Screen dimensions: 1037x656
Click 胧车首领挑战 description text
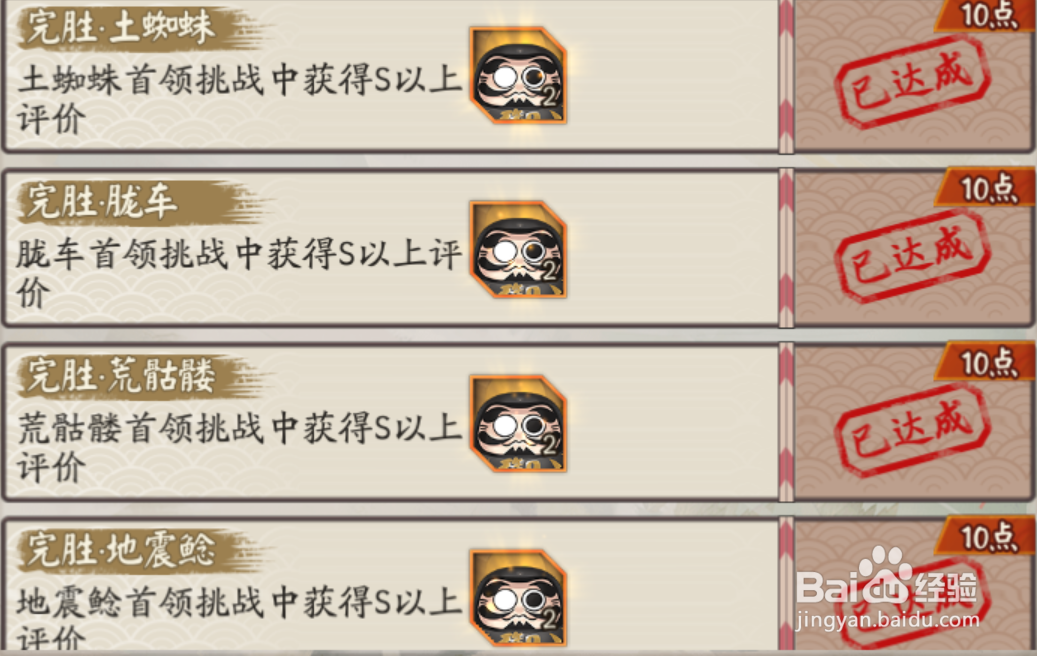239,274
